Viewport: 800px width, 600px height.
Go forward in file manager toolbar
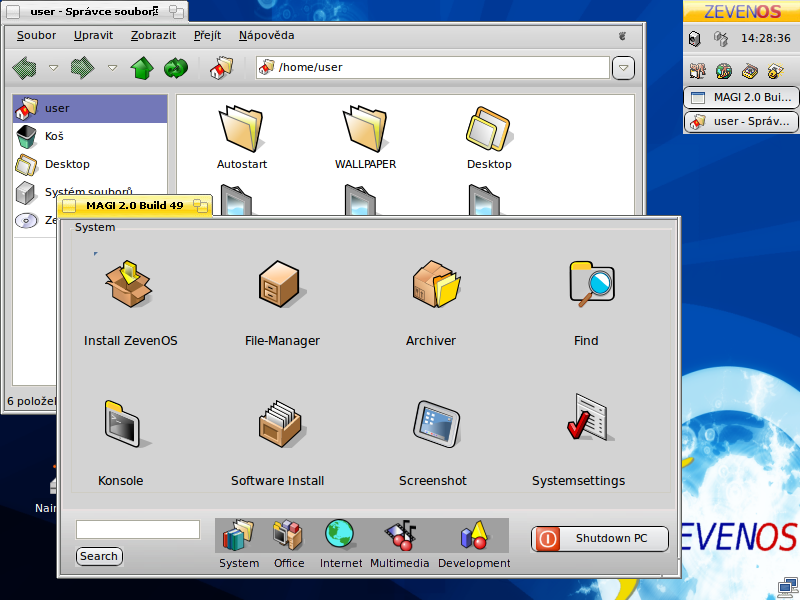coord(82,68)
